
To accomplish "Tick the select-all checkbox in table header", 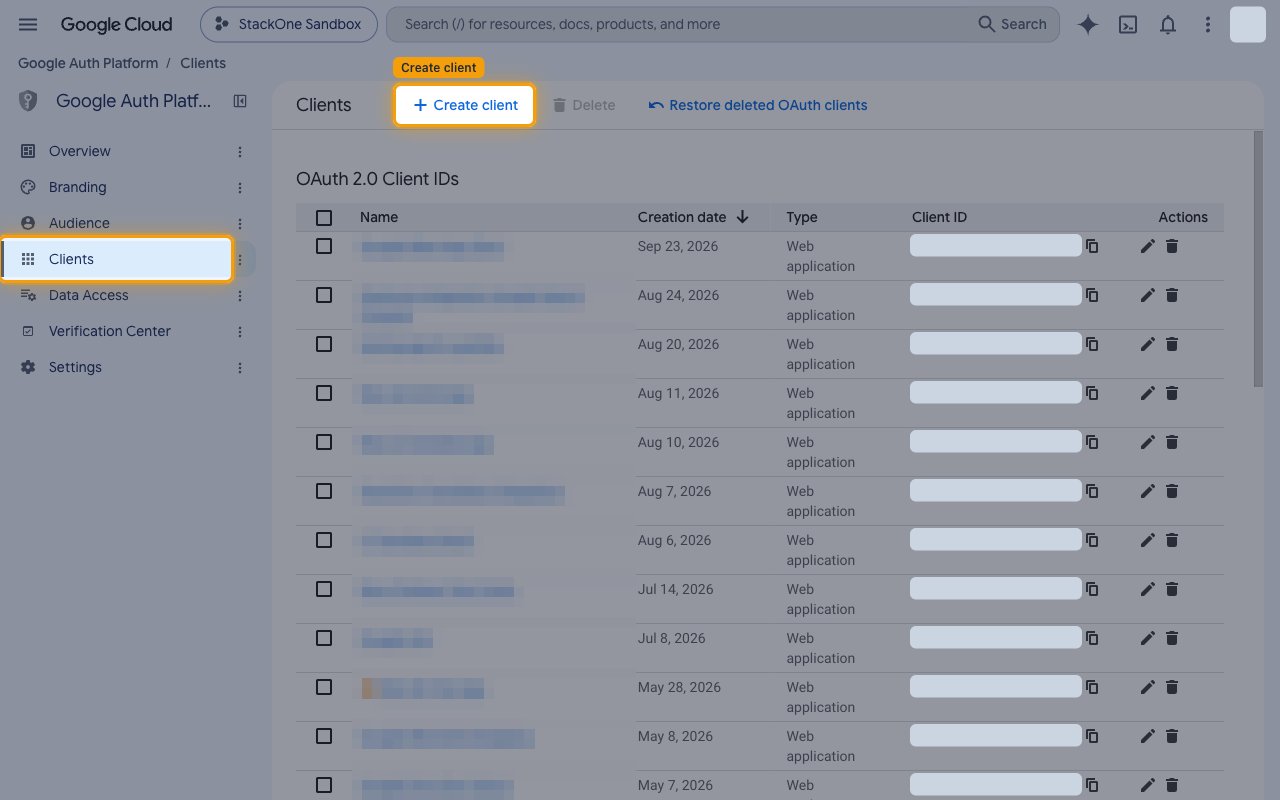I will click(x=324, y=217).
